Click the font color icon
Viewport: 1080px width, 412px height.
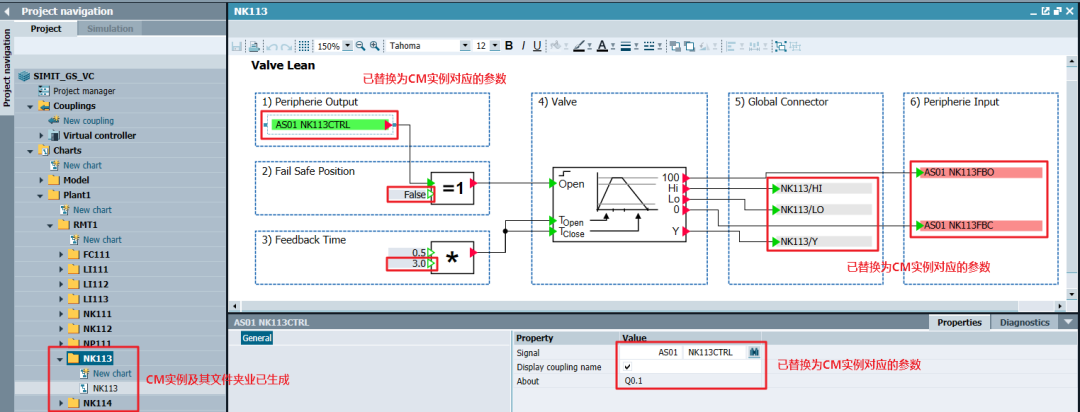[602, 46]
